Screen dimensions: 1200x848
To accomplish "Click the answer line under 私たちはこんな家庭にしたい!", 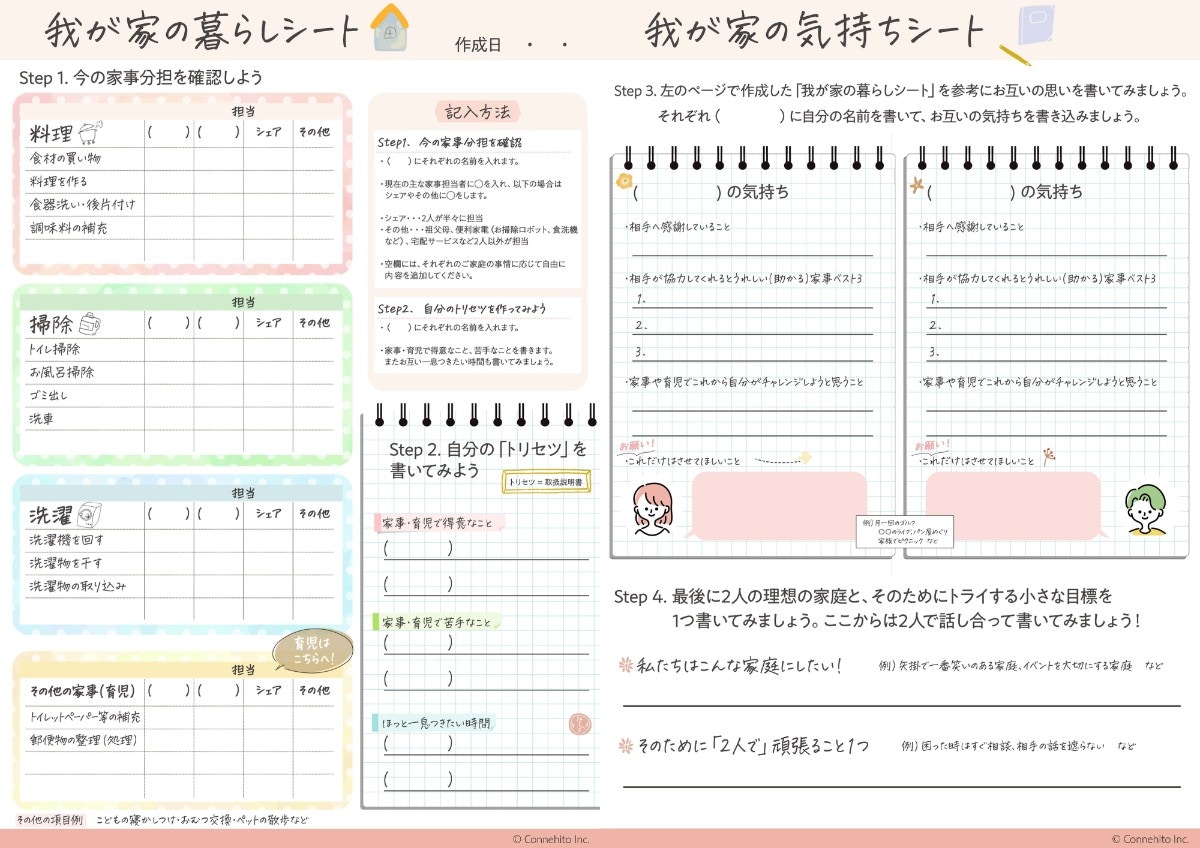I will [x=901, y=706].
